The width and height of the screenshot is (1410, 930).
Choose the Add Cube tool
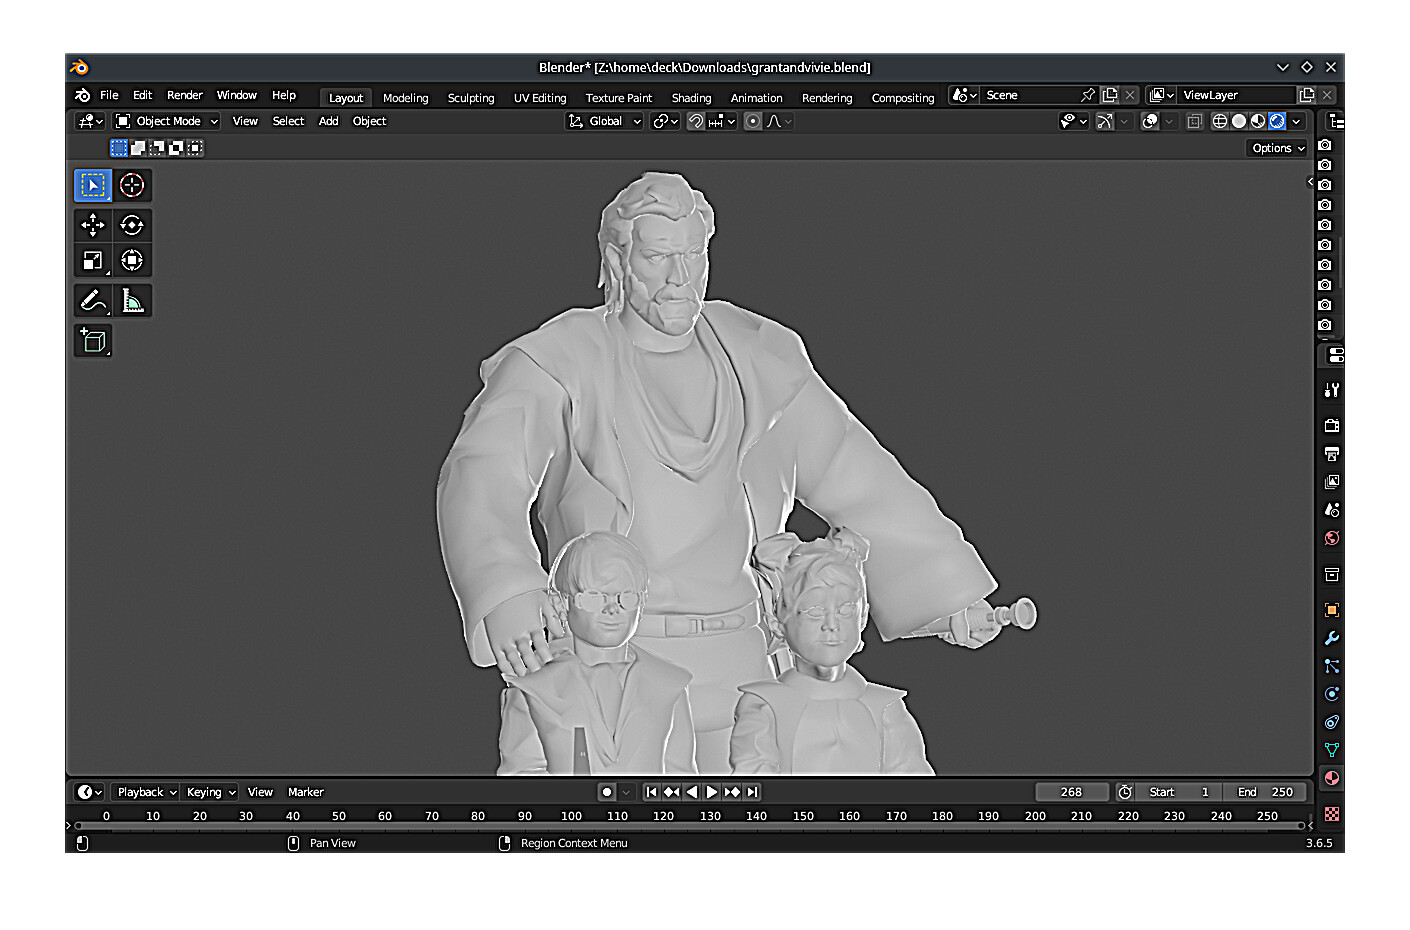point(93,341)
